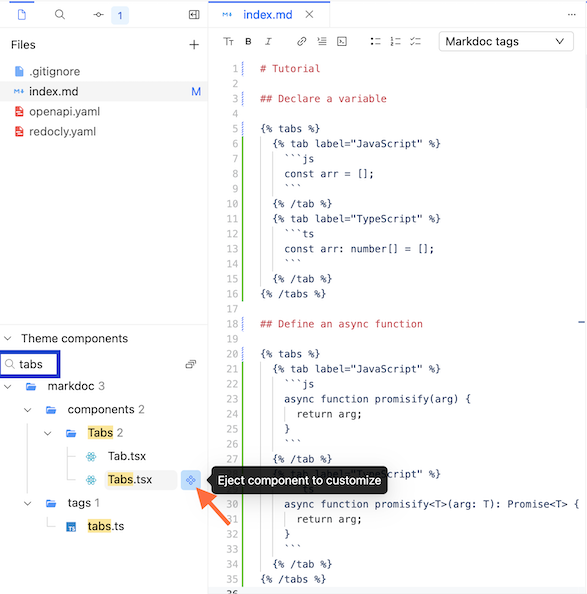Insert a numbered list
The image size is (587, 594).
click(395, 41)
